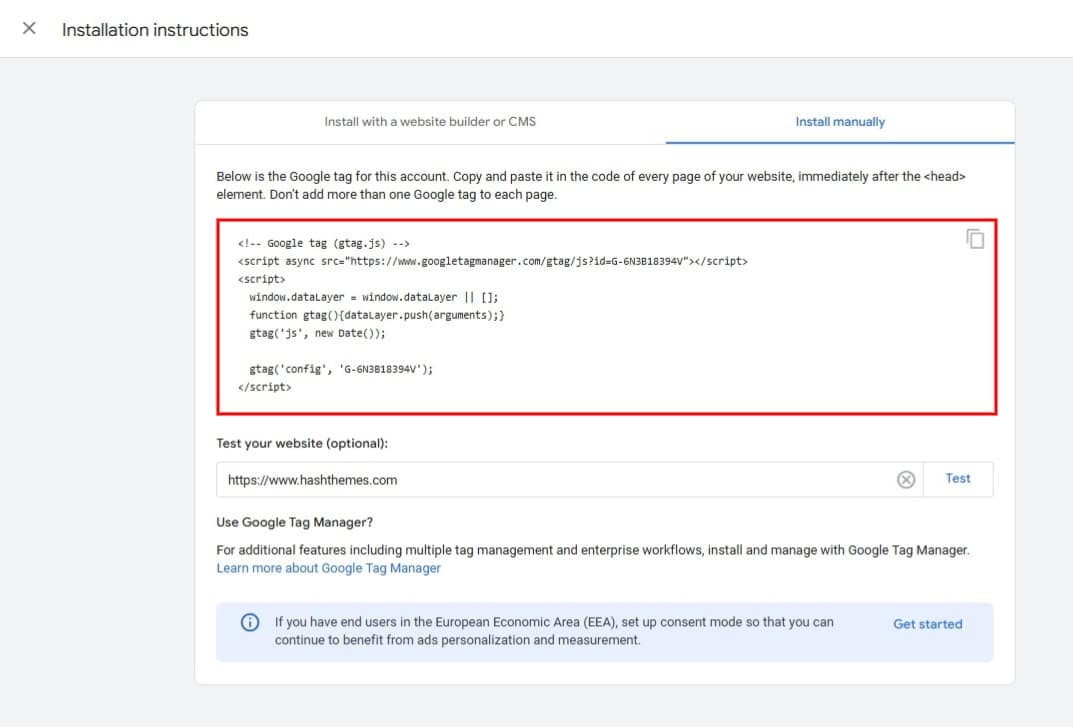Click the gtag('js', new Date()) line

317,333
